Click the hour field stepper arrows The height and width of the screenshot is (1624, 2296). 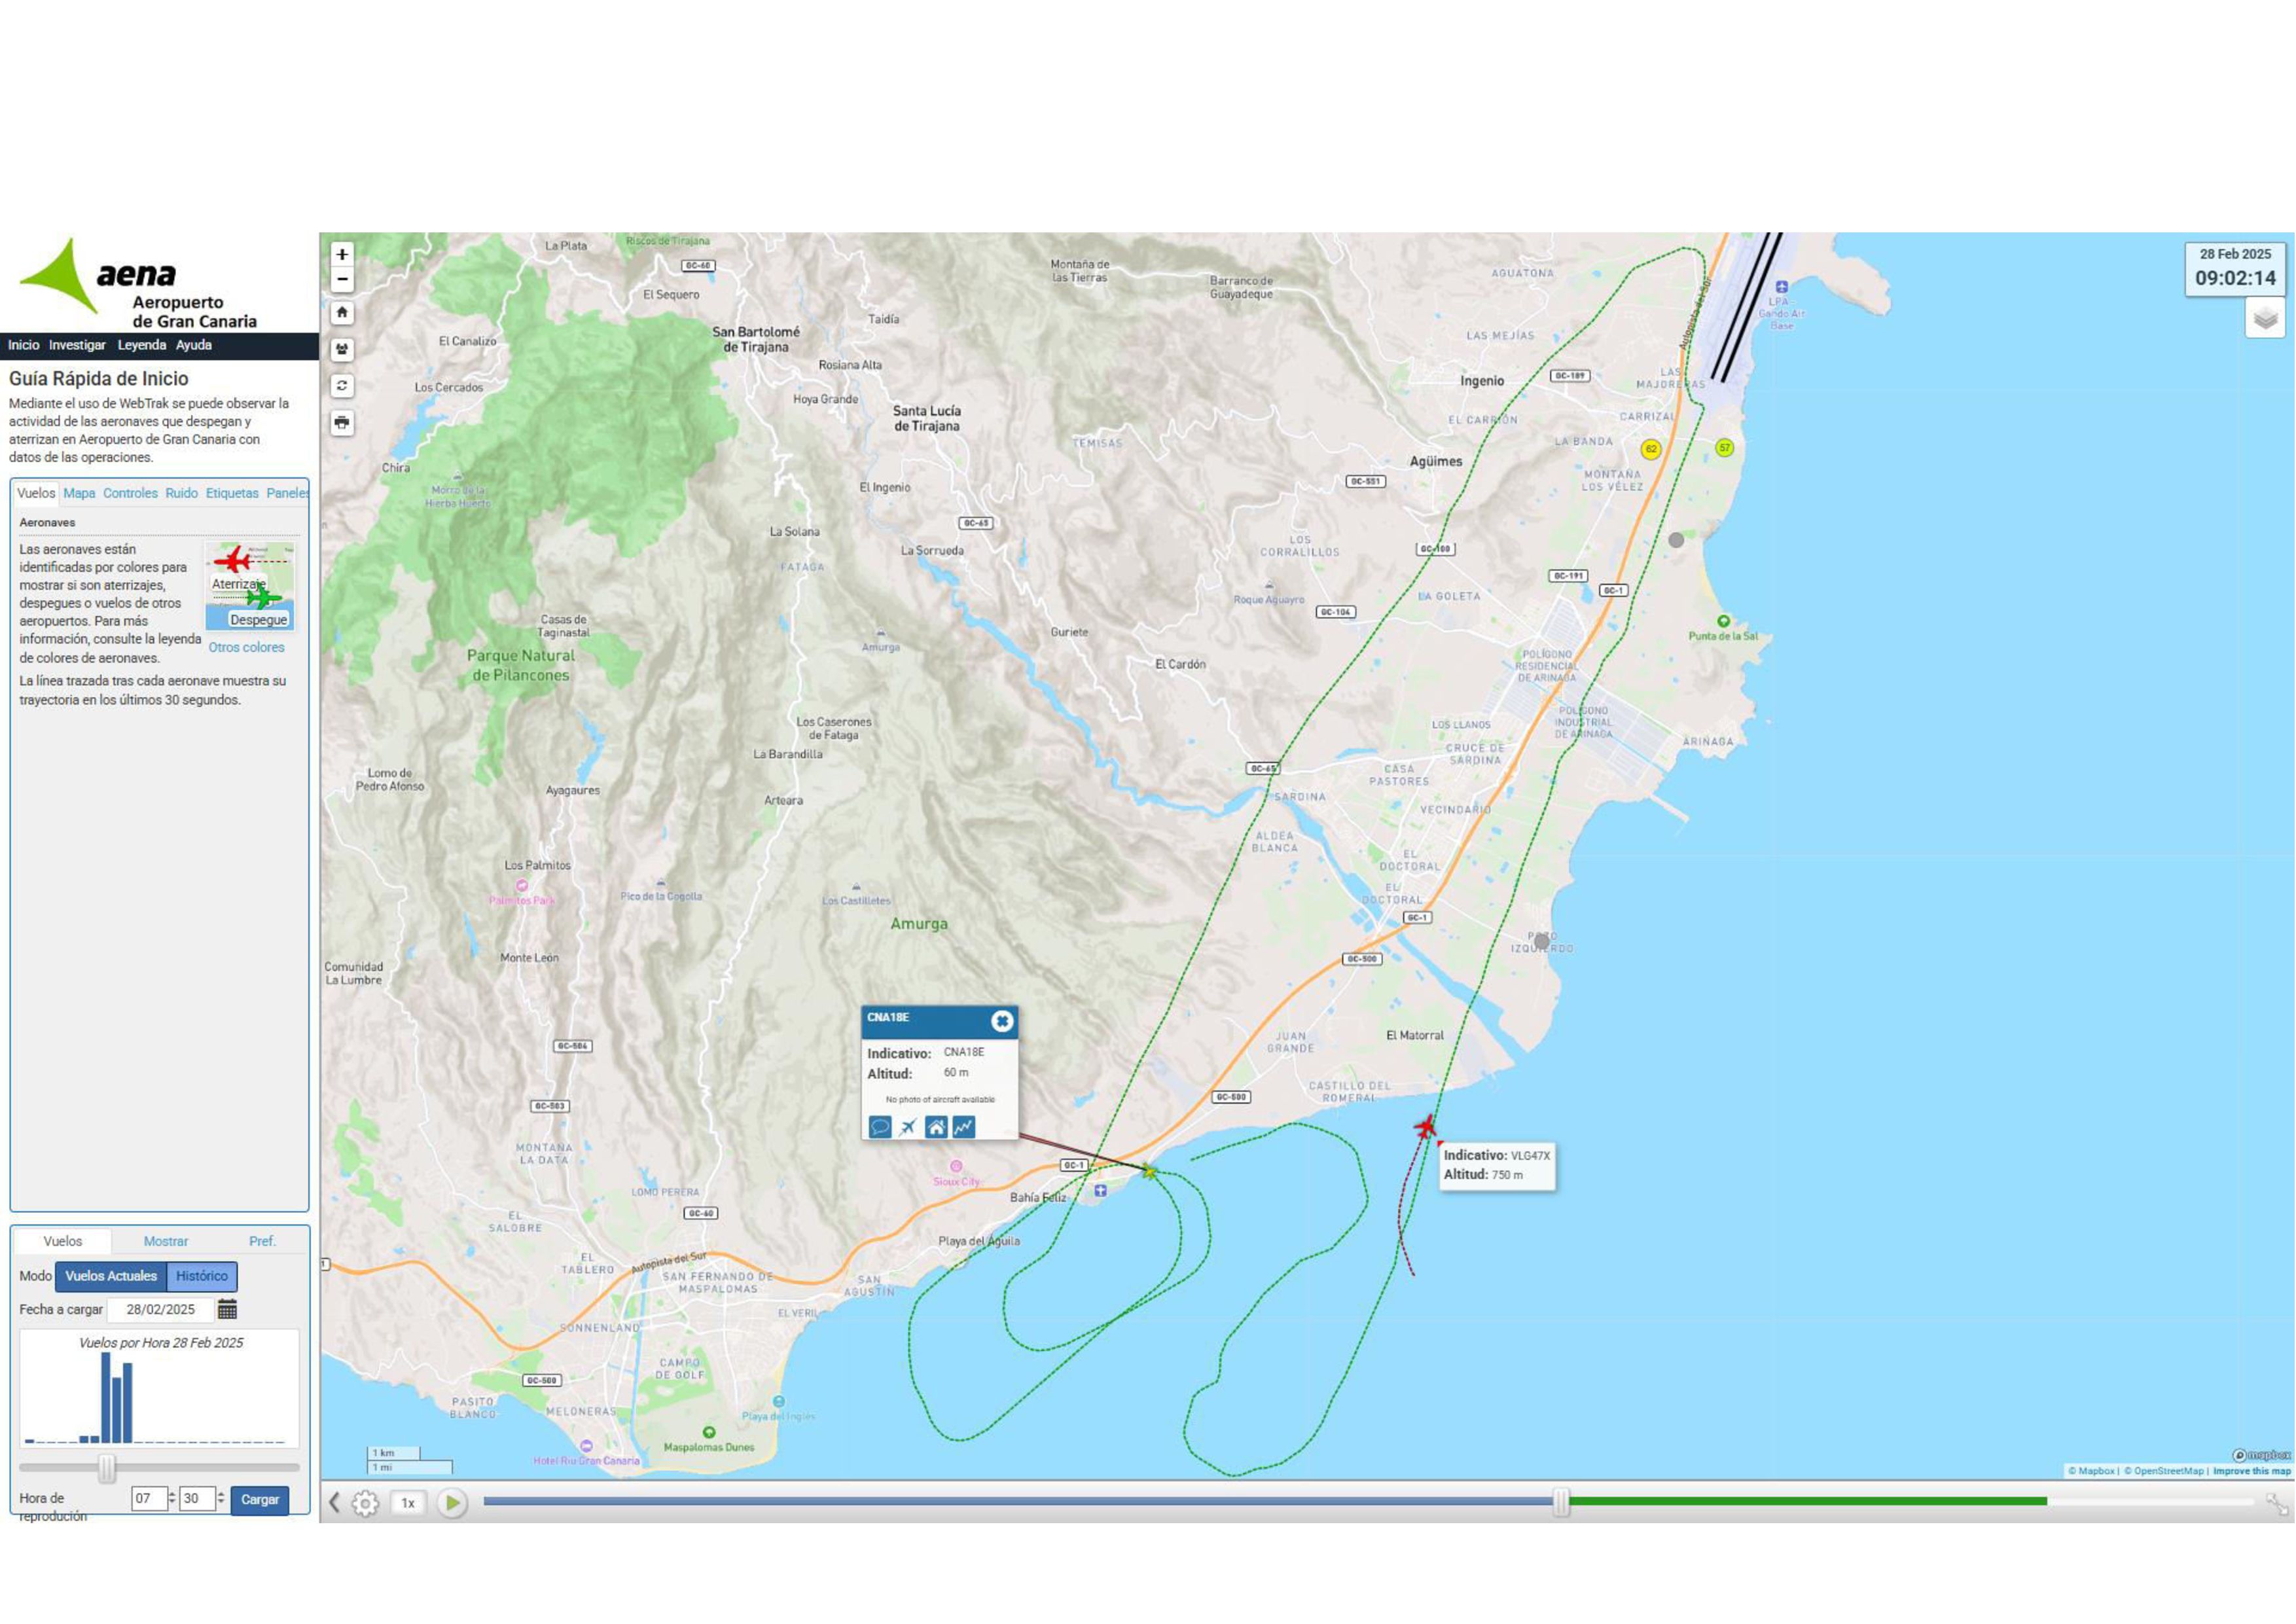[x=172, y=1498]
